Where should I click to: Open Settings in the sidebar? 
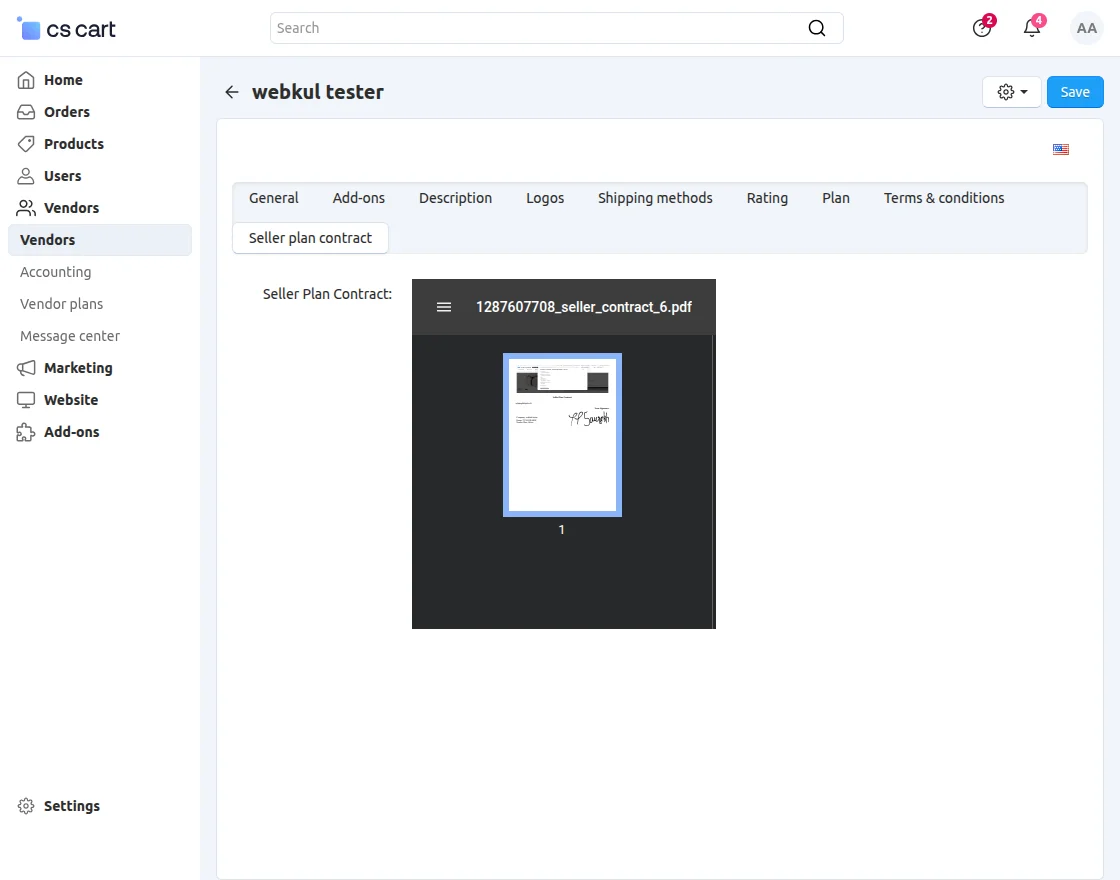[x=72, y=806]
